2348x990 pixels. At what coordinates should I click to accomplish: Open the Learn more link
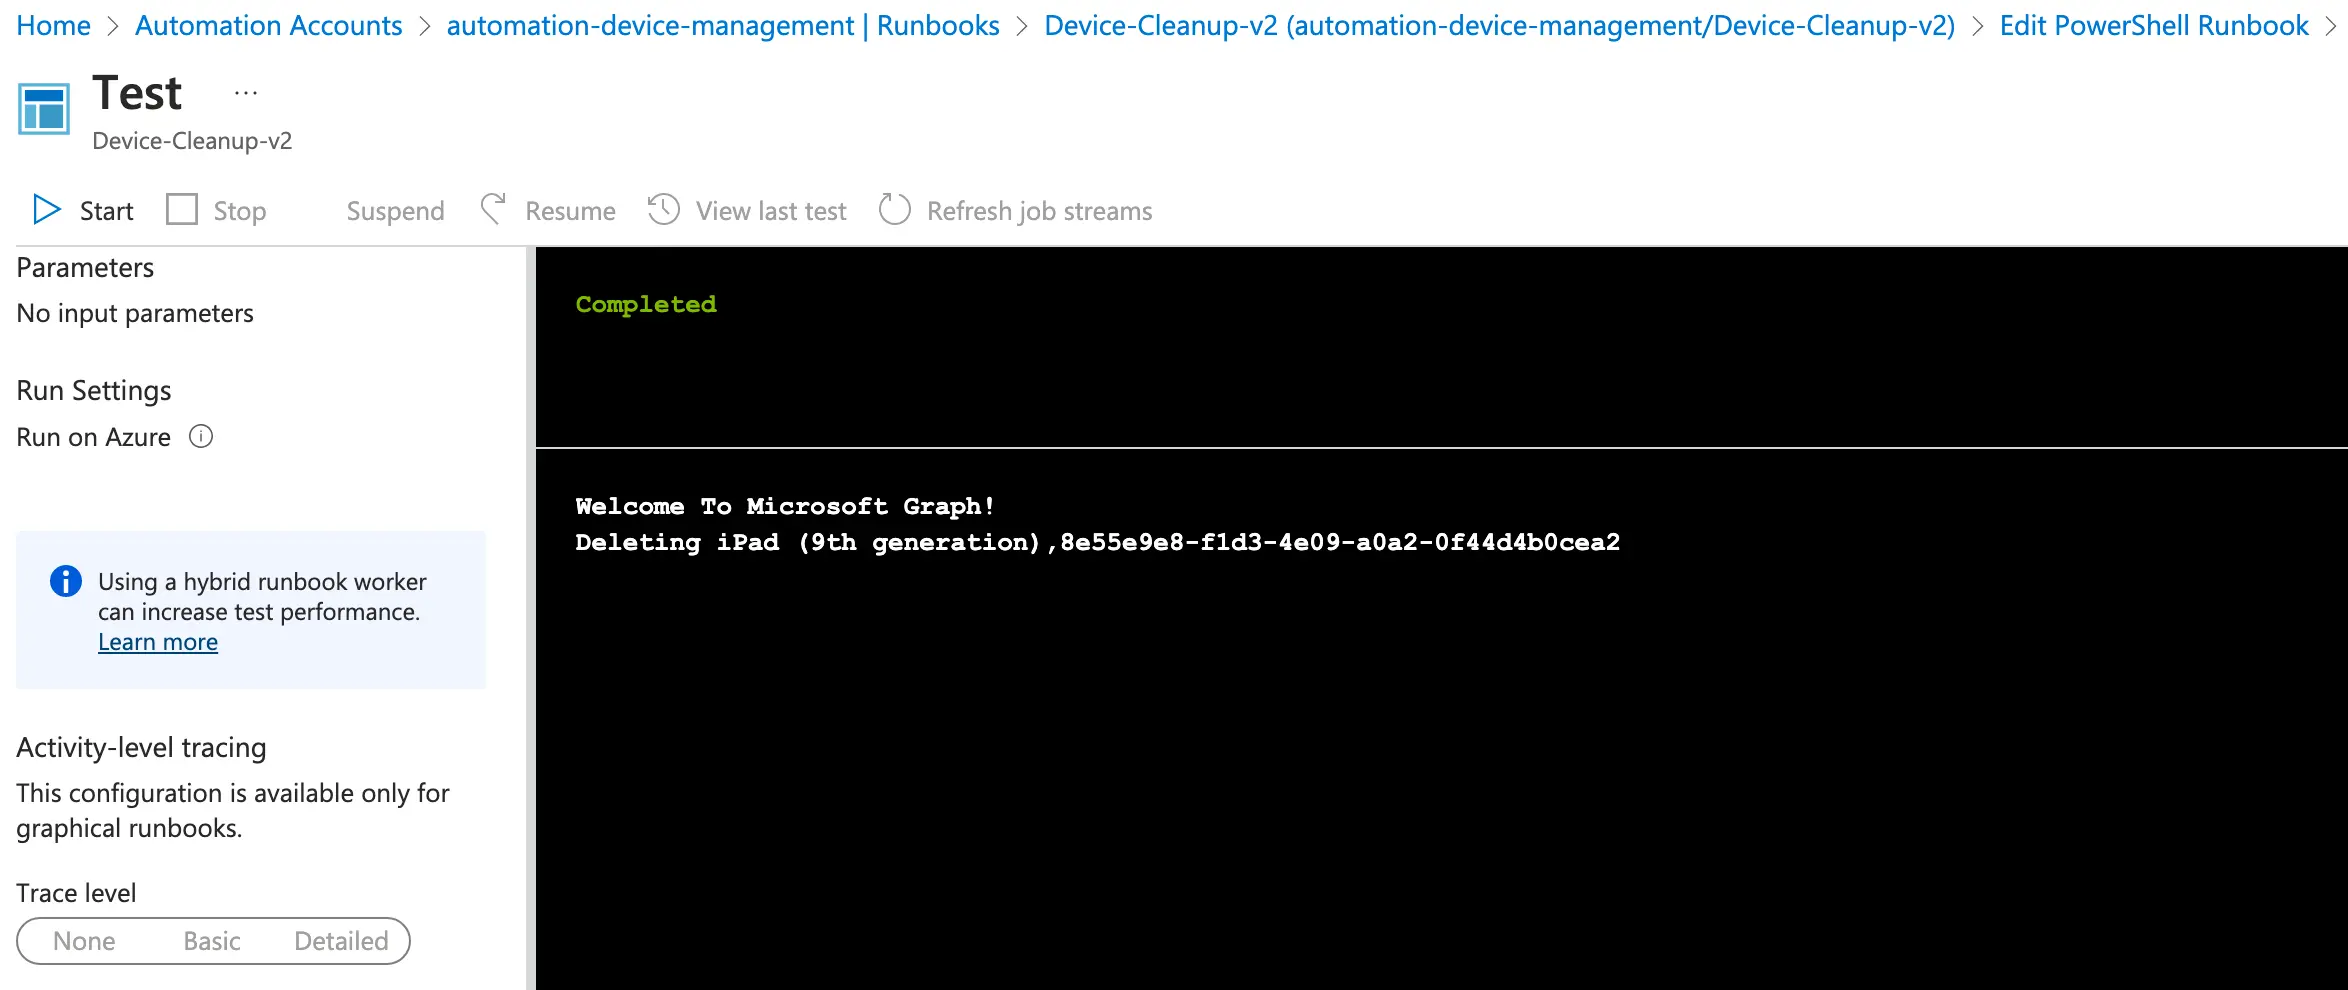[158, 642]
